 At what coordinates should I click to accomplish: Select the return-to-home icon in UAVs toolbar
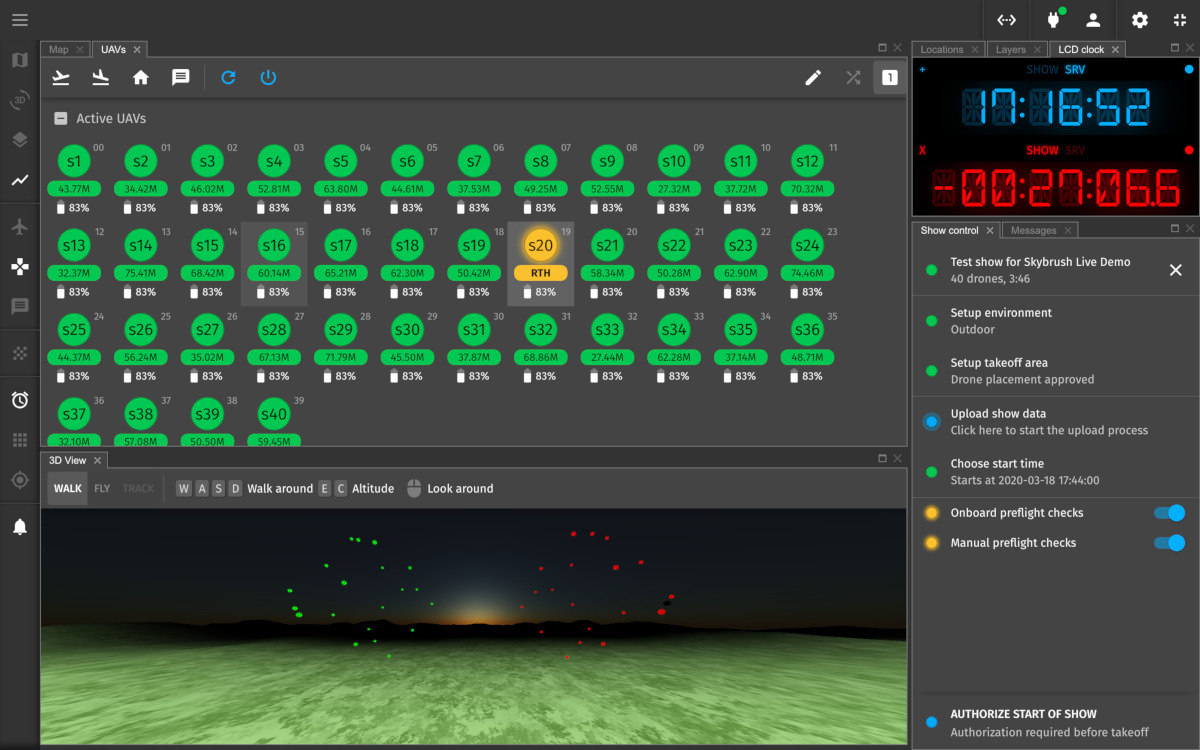(140, 77)
